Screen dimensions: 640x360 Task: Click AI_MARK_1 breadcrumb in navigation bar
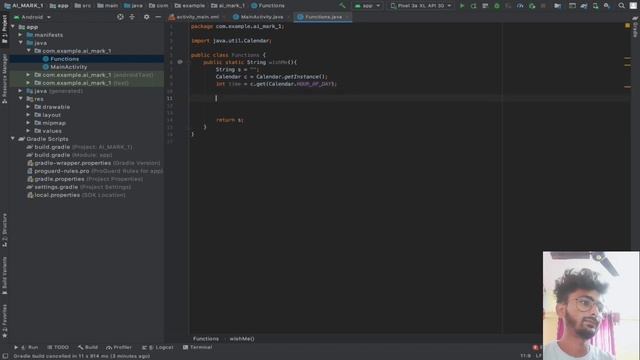click(x=24, y=6)
